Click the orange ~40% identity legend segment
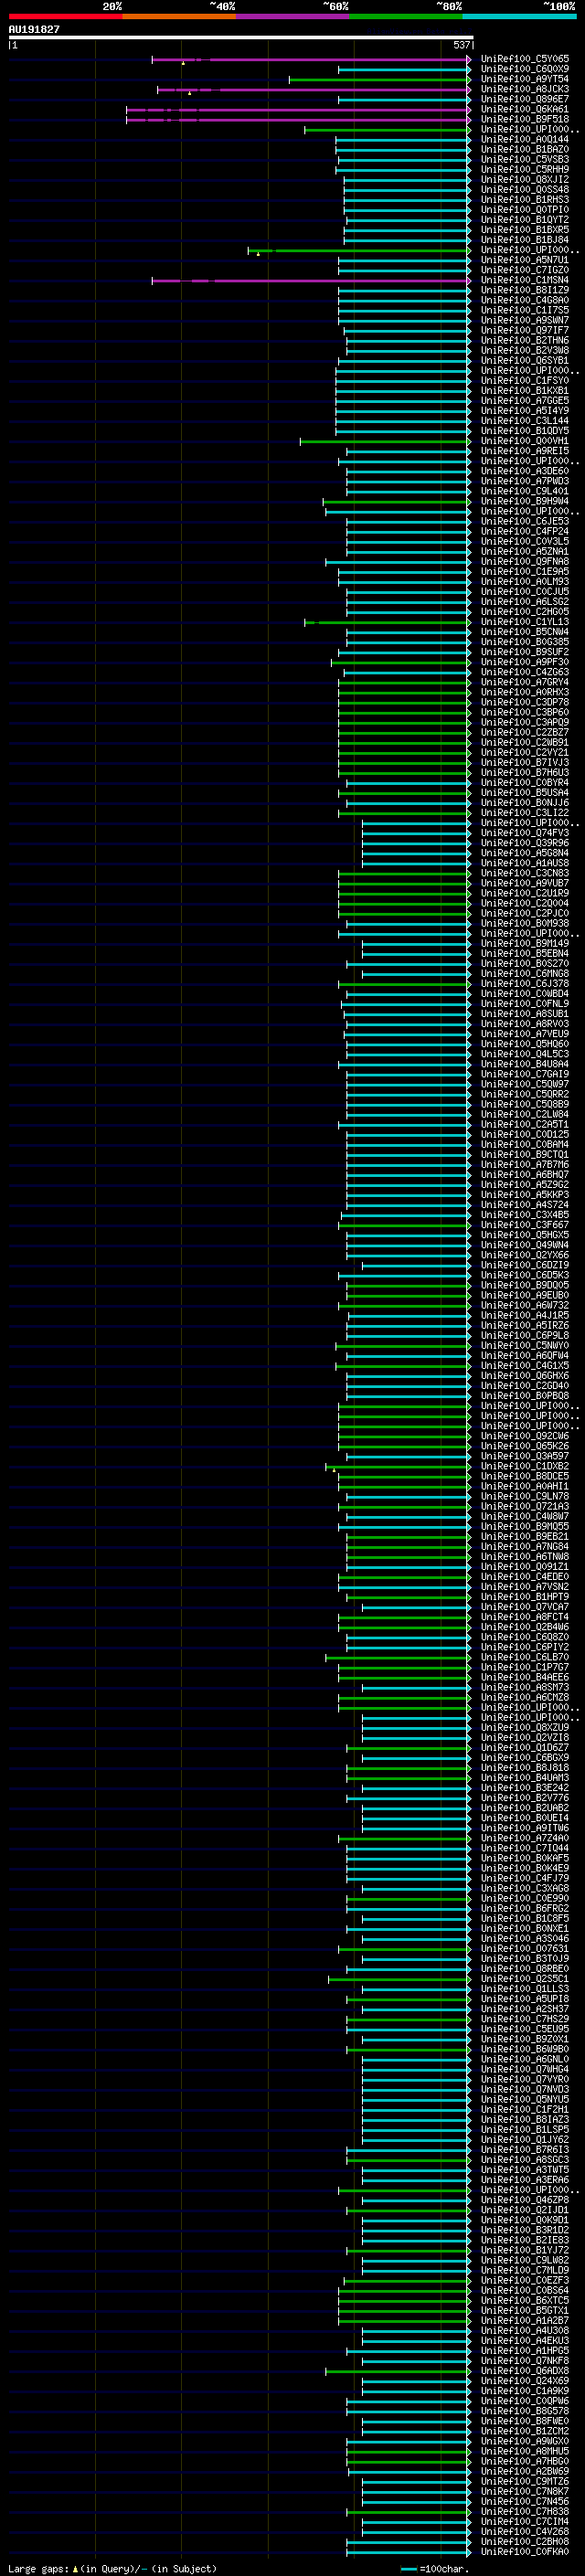The height and width of the screenshot is (2576, 585). coord(179,16)
